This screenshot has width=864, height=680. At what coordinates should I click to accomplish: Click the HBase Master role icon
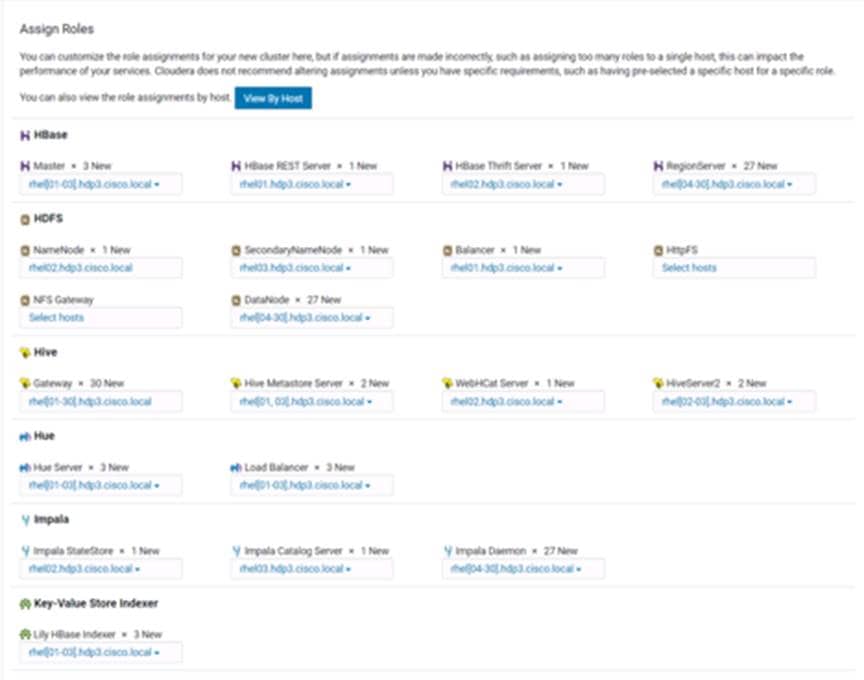(25, 166)
